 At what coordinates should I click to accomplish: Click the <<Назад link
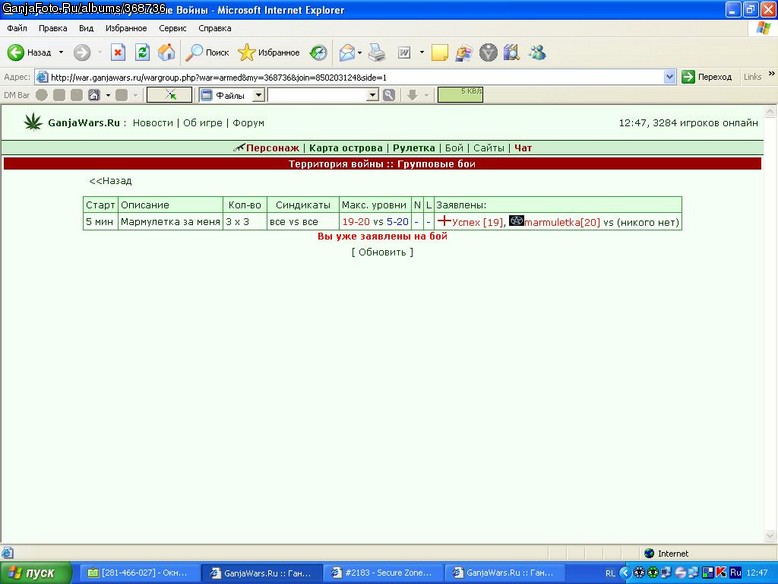click(110, 181)
